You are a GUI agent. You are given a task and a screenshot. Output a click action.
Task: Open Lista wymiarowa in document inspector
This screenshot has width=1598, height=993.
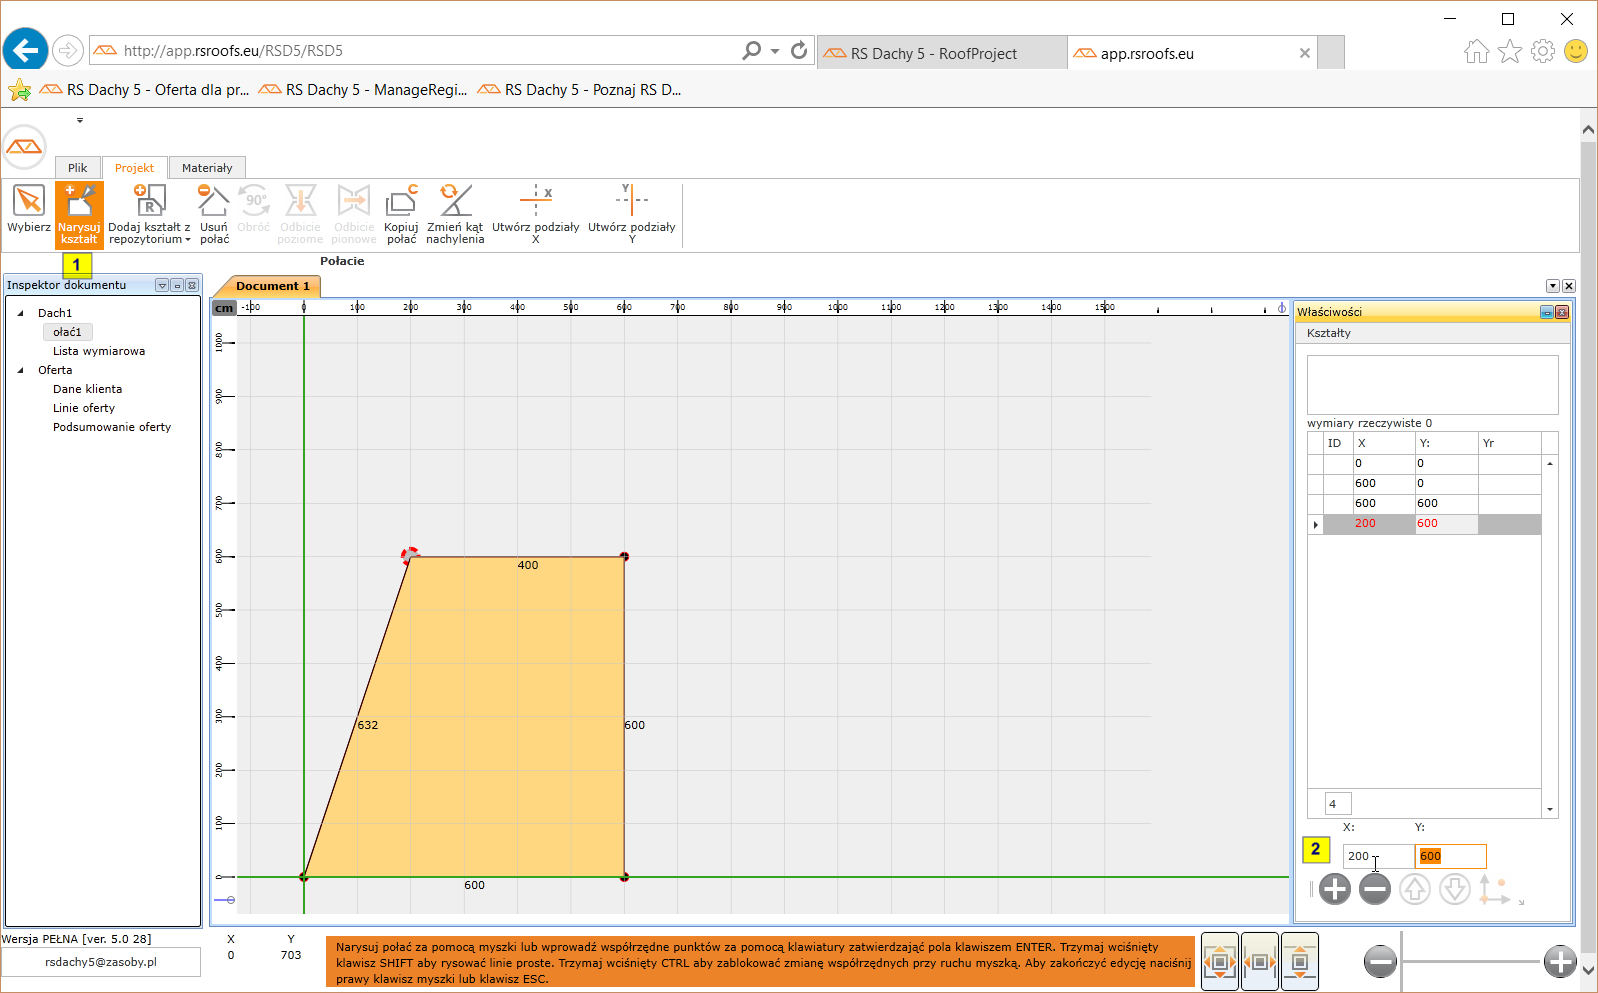[x=99, y=351]
